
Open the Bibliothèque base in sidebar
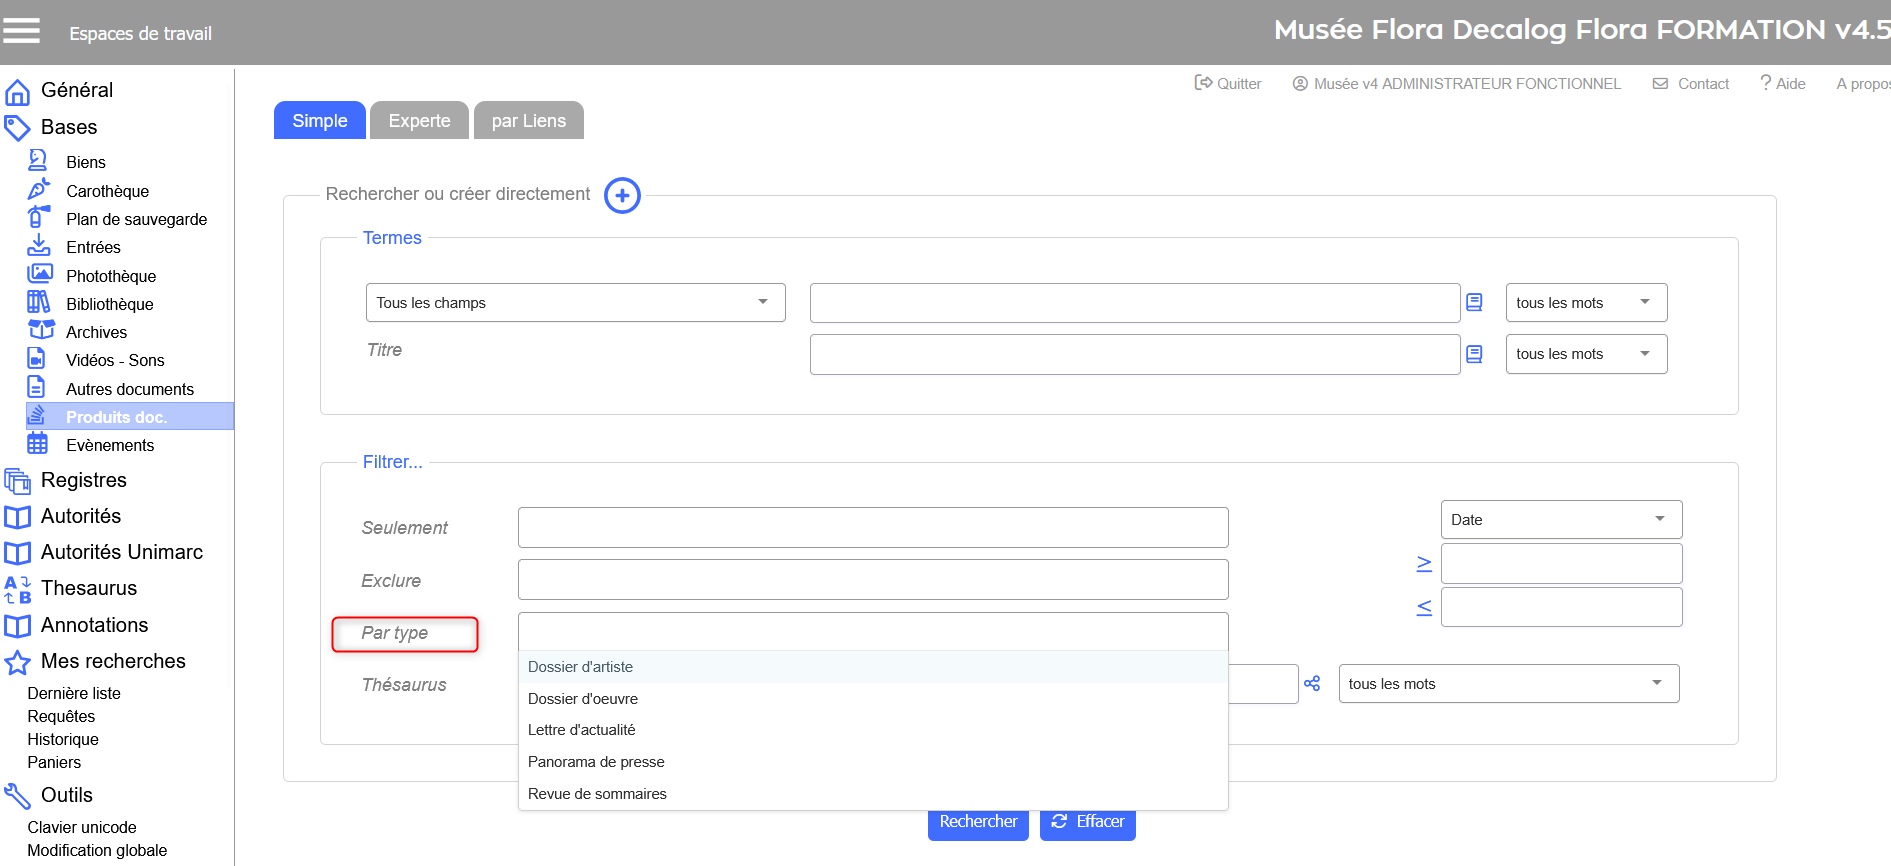[x=109, y=304]
